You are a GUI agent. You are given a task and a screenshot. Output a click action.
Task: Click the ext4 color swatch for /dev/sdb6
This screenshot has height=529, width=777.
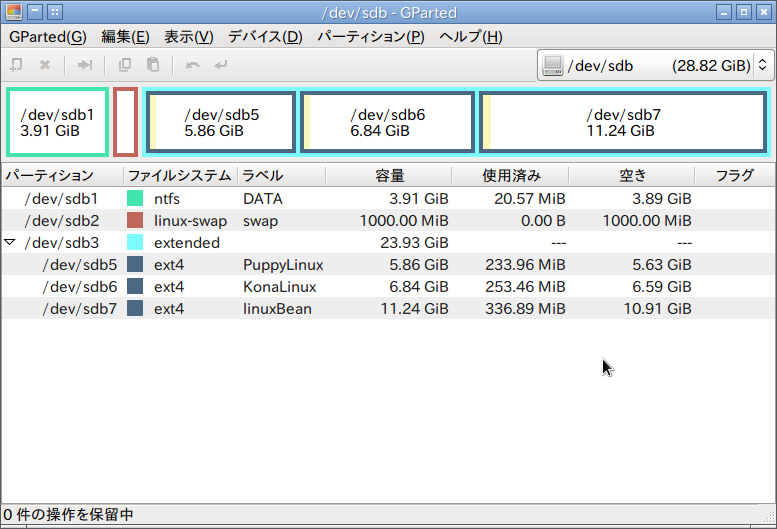coord(135,286)
